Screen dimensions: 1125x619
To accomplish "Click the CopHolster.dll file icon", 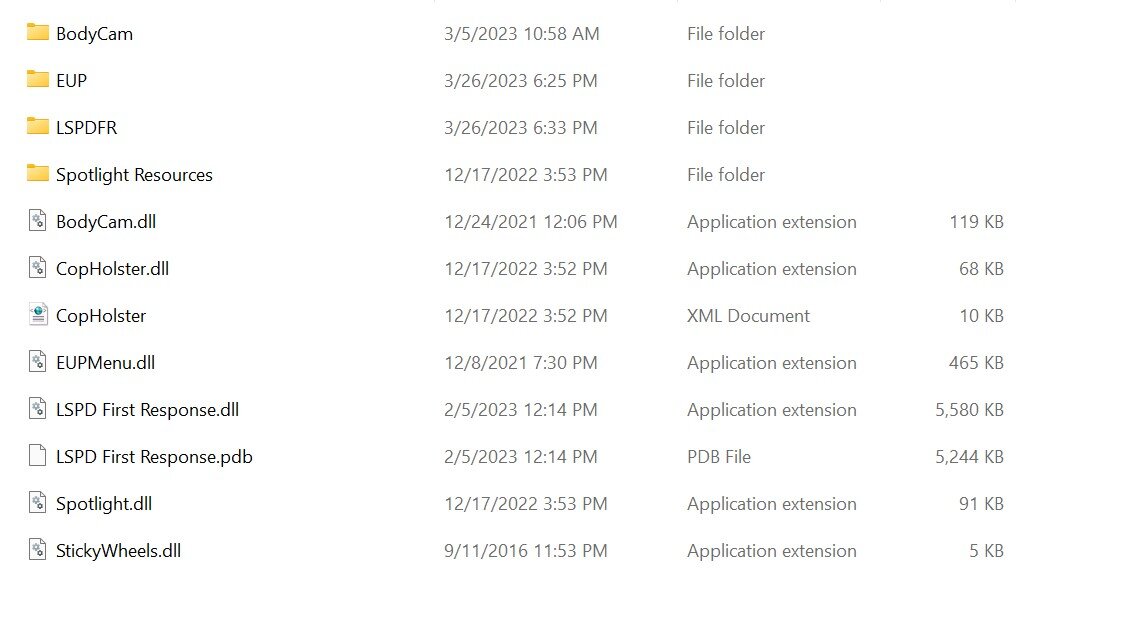I will click(38, 268).
